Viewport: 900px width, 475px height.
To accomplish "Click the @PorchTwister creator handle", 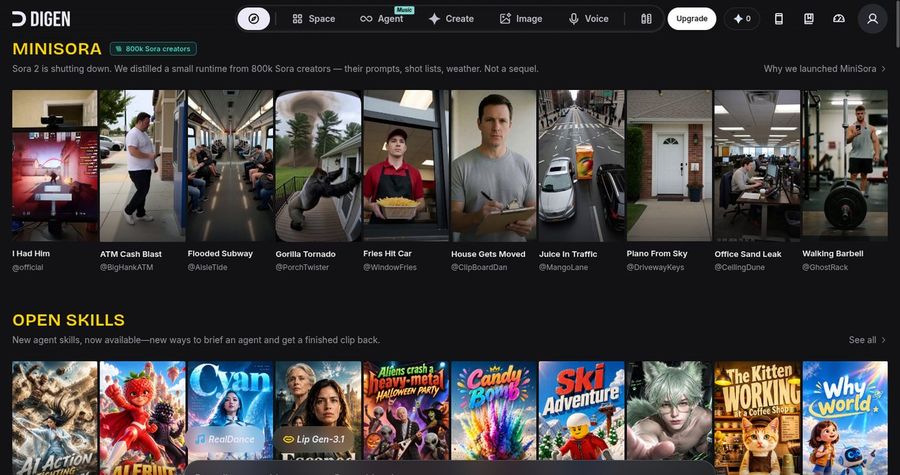I will point(302,267).
